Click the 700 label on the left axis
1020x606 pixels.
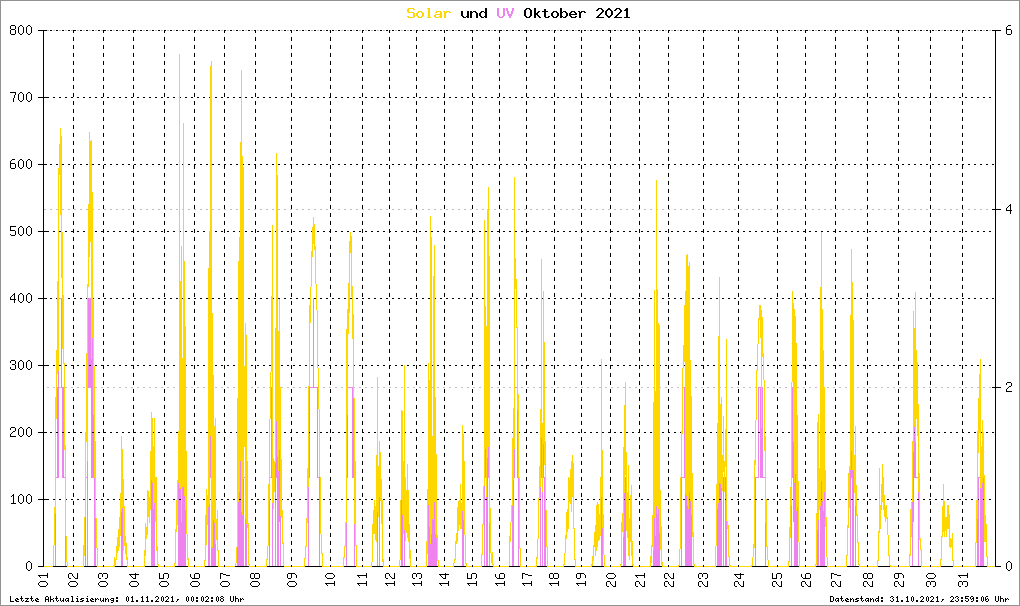[21, 97]
